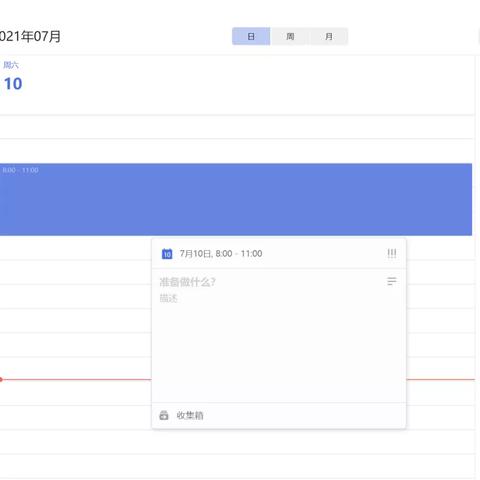Click the inbox icon in popup footer
The image size is (480, 480).
click(x=164, y=415)
